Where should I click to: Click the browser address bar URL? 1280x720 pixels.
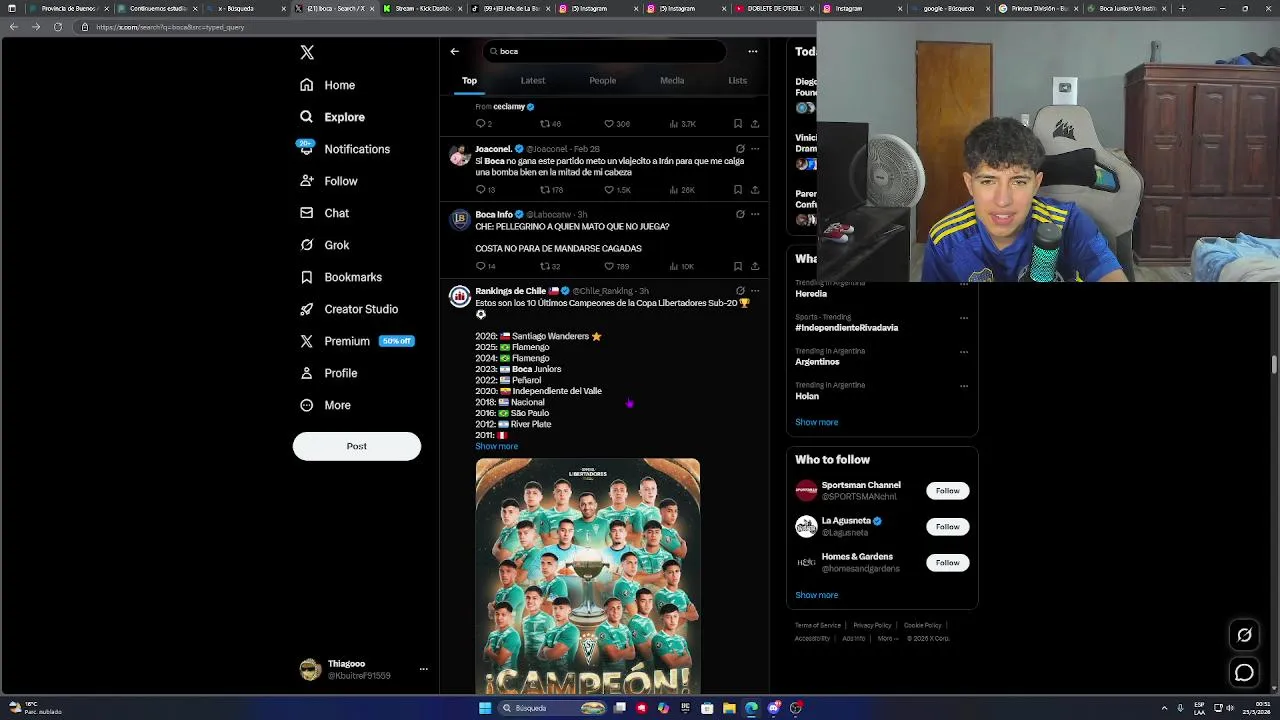(170, 27)
